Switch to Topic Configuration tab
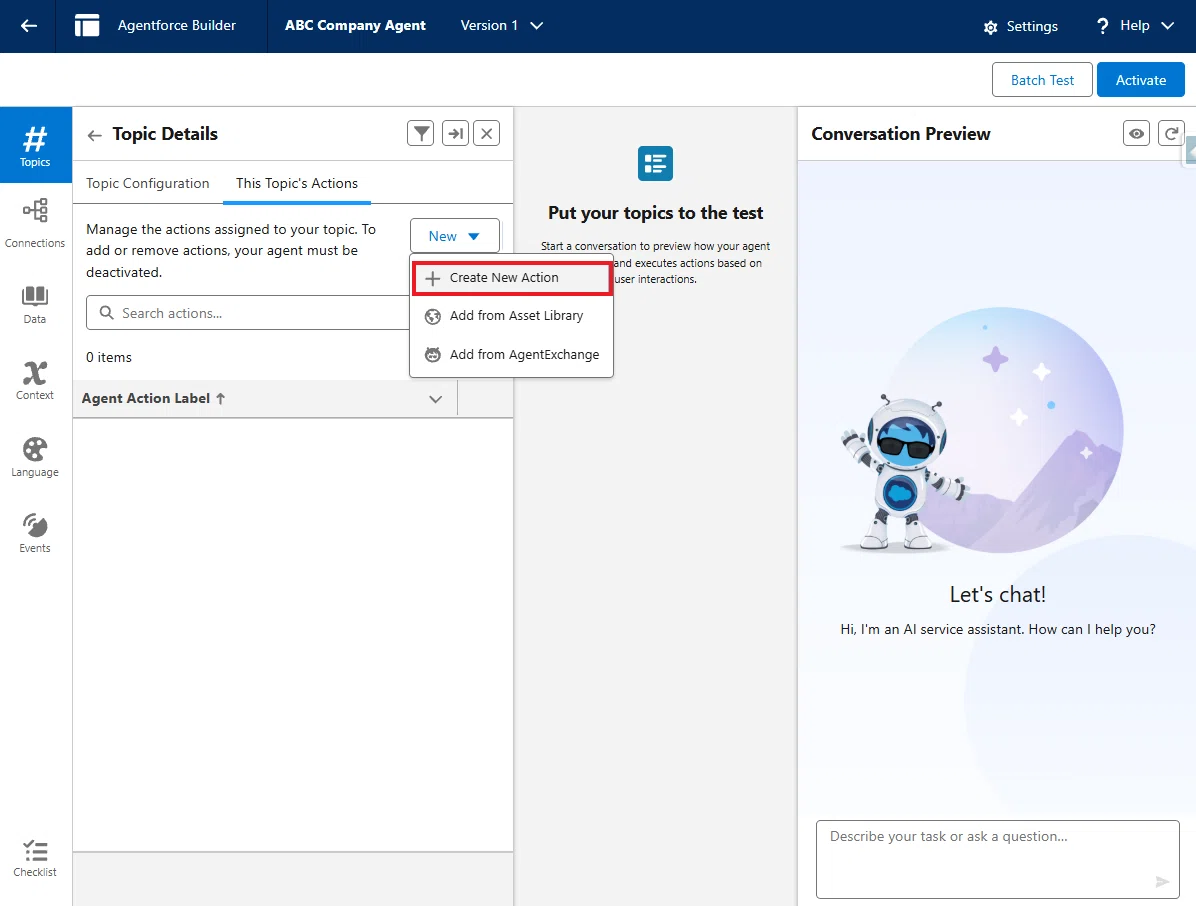This screenshot has width=1196, height=906. (147, 183)
